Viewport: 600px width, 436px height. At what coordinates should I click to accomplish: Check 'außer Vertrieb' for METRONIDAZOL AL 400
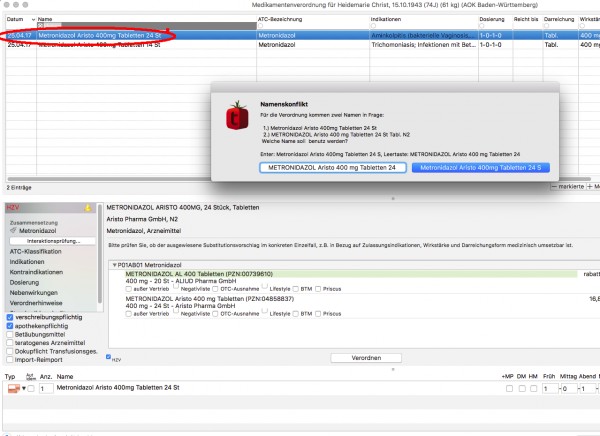coord(129,289)
